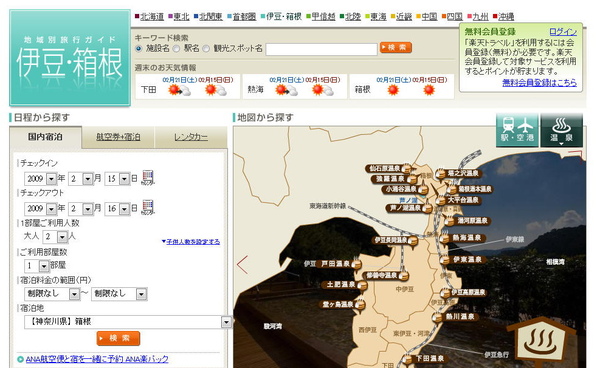600x368 pixels.
Task: Click the keyword search text field
Action: tap(321, 49)
